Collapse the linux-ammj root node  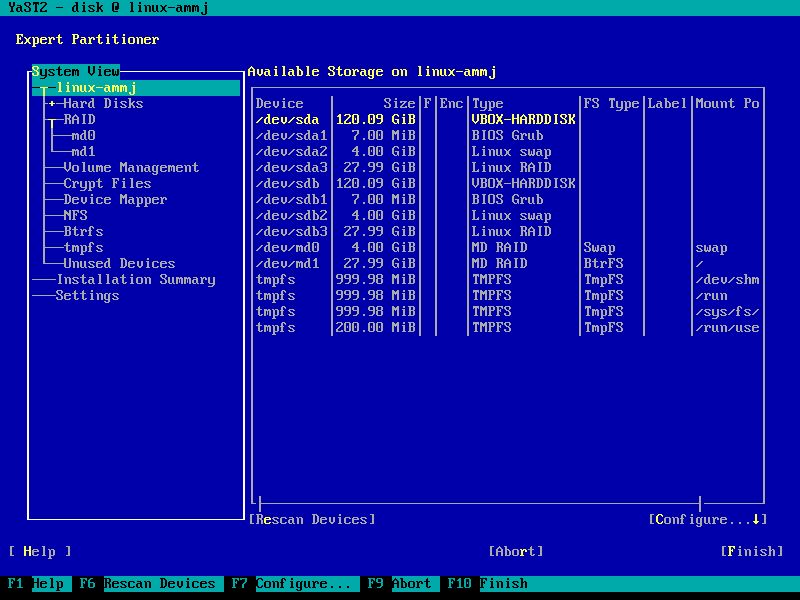tap(44, 88)
